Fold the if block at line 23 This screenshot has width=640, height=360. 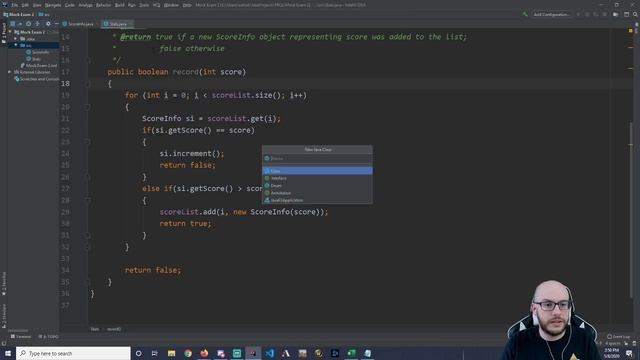tap(88, 142)
